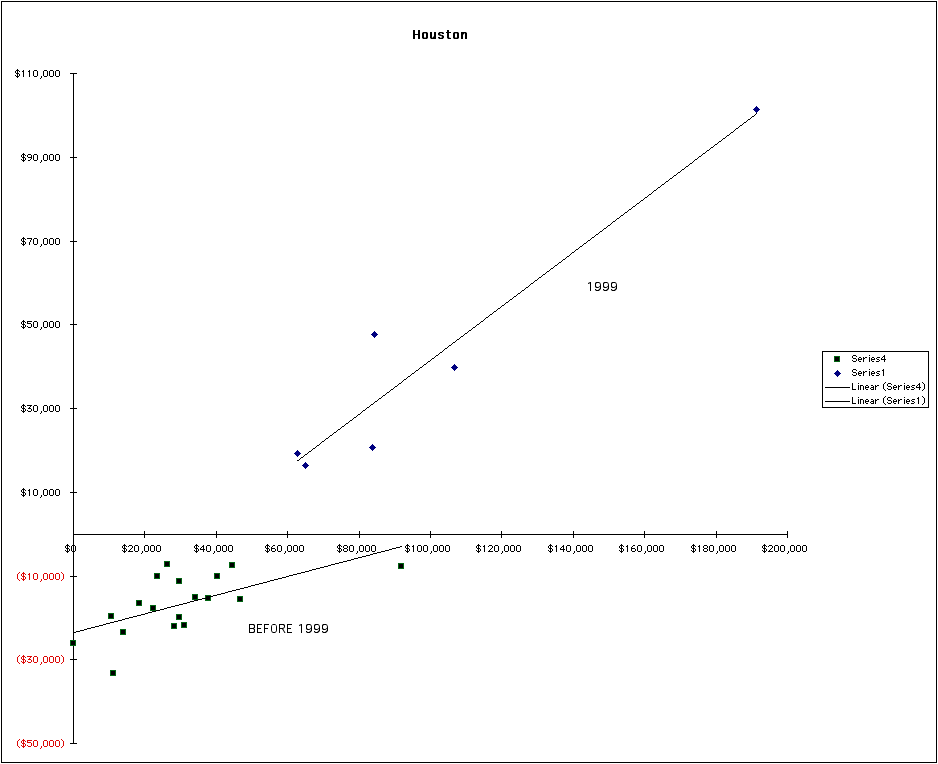938x764 pixels.
Task: Click the red ($10,000) y-axis label
Action: coord(40,577)
